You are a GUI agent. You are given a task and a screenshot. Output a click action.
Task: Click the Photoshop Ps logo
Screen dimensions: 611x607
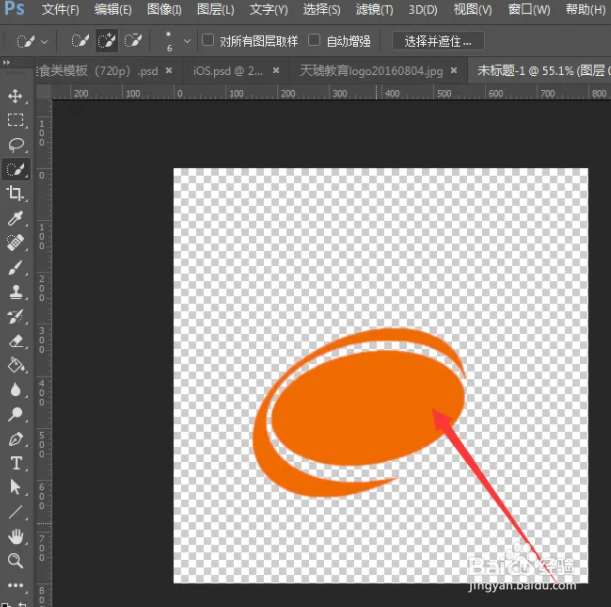[14, 8]
